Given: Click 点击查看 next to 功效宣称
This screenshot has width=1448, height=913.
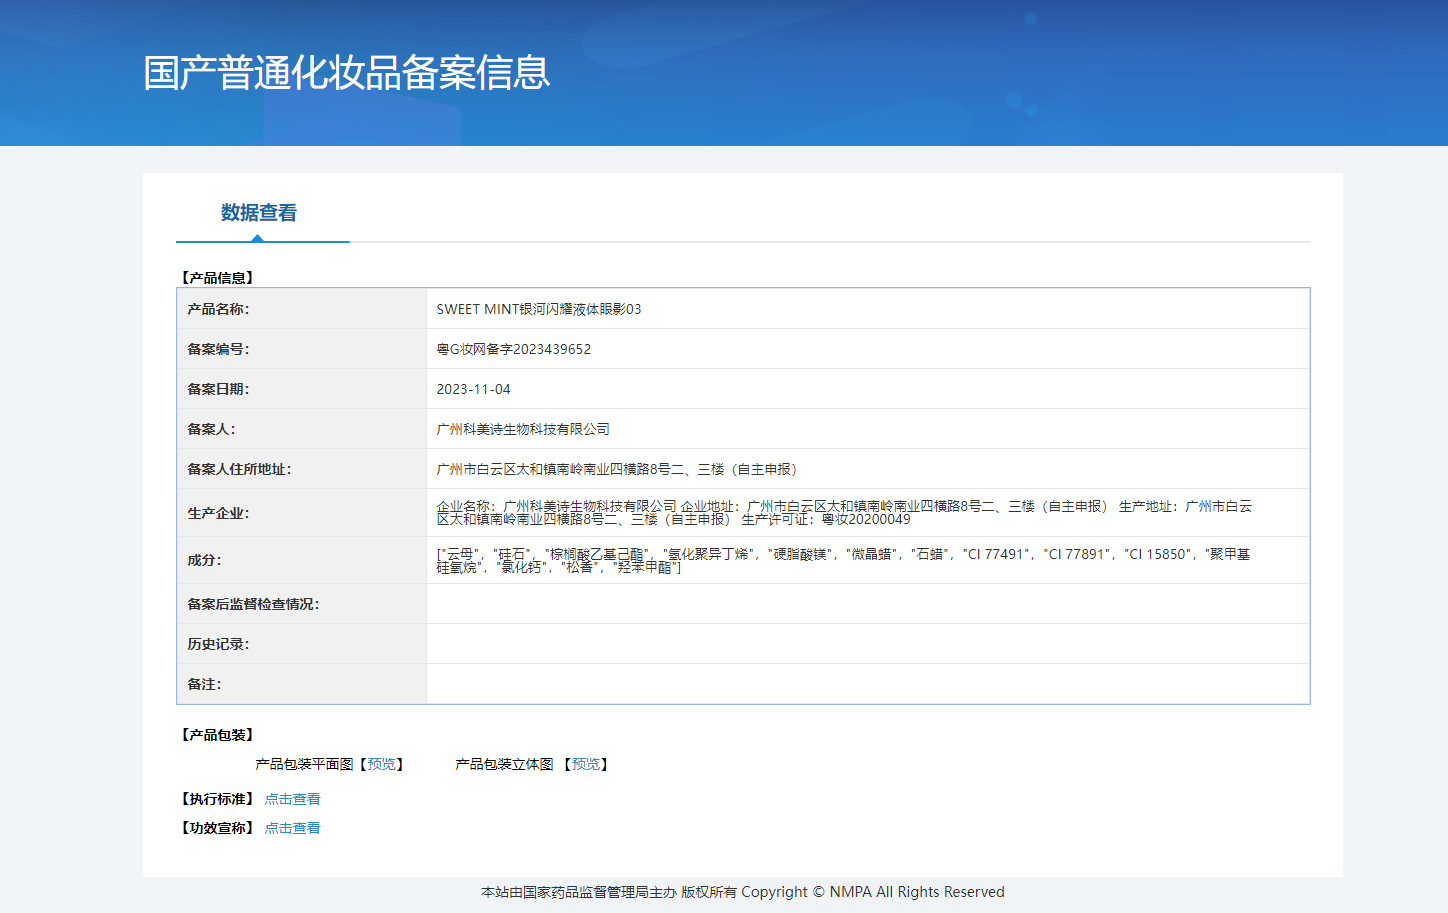Looking at the screenshot, I should tap(292, 828).
